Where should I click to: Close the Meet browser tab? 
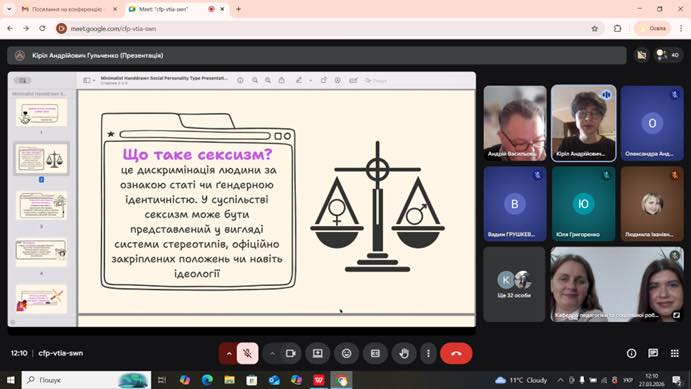[x=223, y=9]
